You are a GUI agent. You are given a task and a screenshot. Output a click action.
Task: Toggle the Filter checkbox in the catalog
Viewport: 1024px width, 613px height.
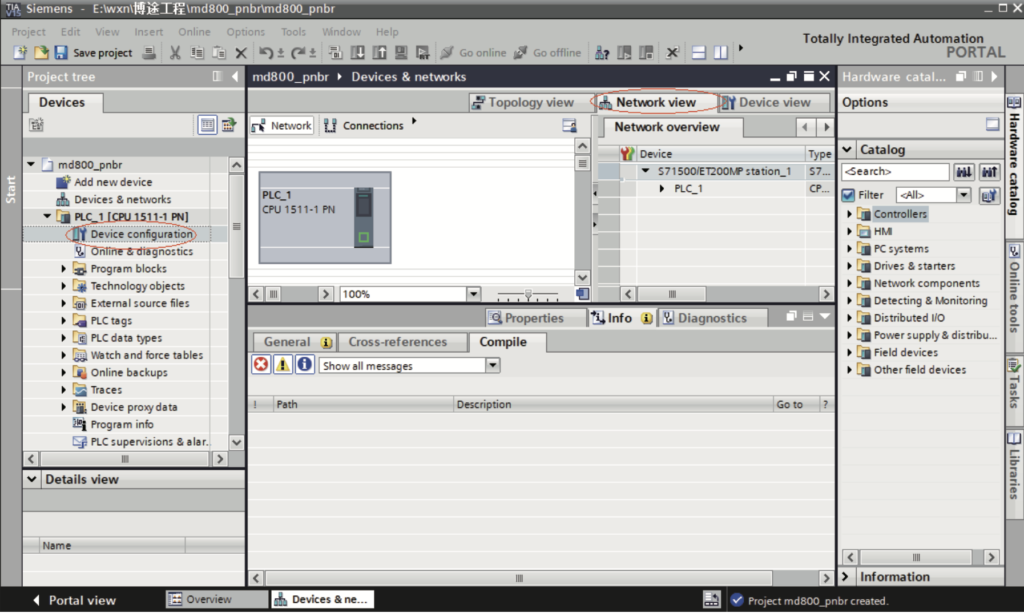849,196
